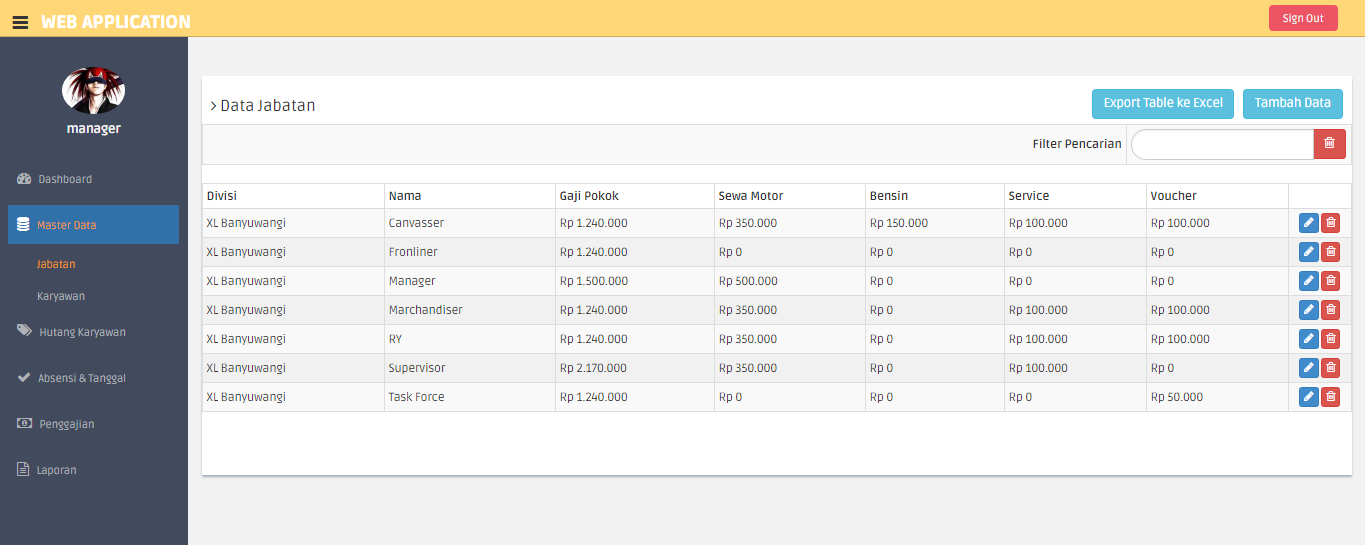The width and height of the screenshot is (1365, 545).
Task: Open the Karyawan submenu
Action: pyautogui.click(x=61, y=296)
